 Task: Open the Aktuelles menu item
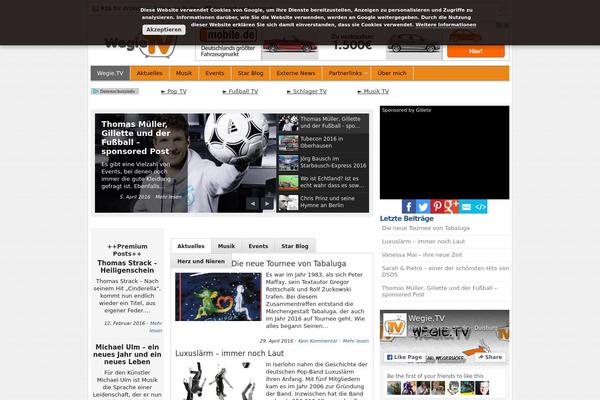click(x=150, y=73)
